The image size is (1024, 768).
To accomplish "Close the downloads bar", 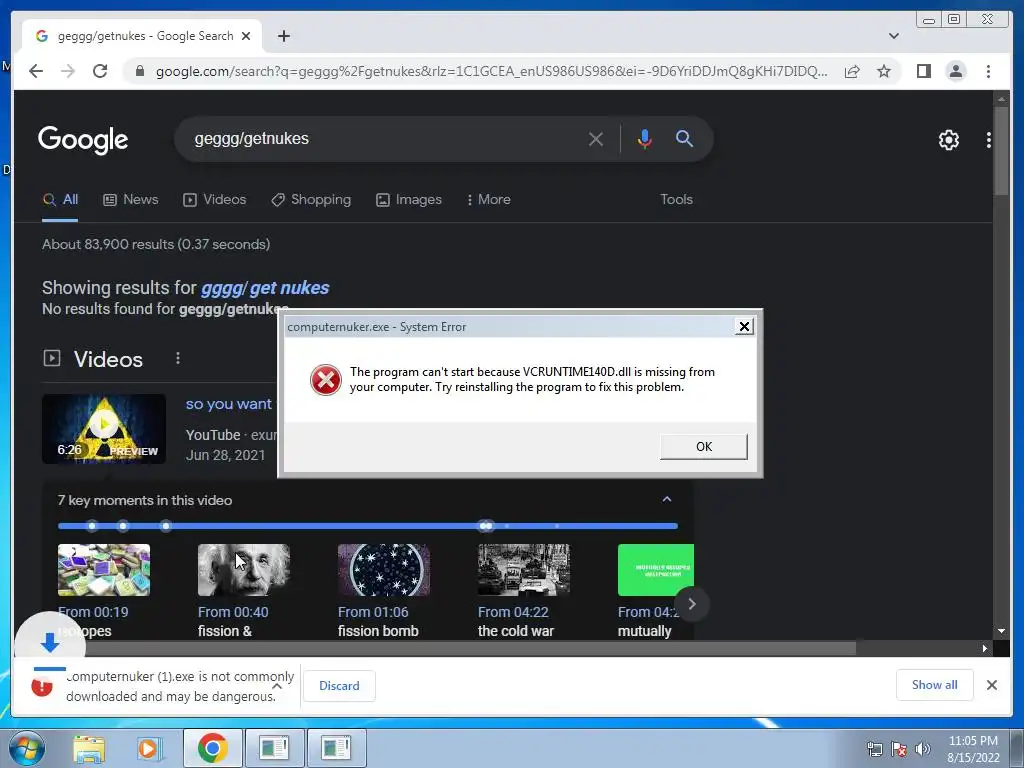I will [991, 685].
